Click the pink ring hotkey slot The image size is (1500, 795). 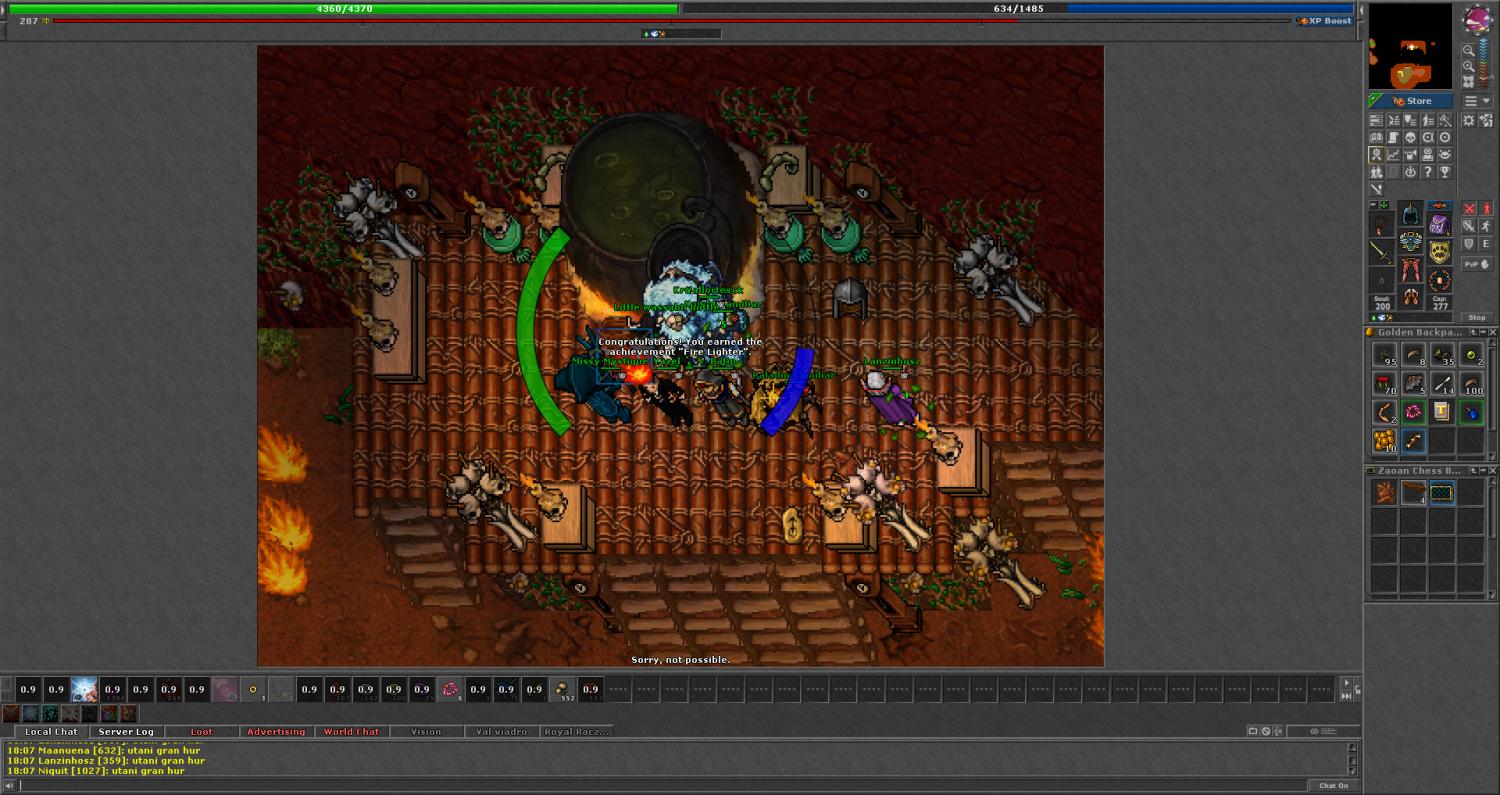tap(450, 689)
